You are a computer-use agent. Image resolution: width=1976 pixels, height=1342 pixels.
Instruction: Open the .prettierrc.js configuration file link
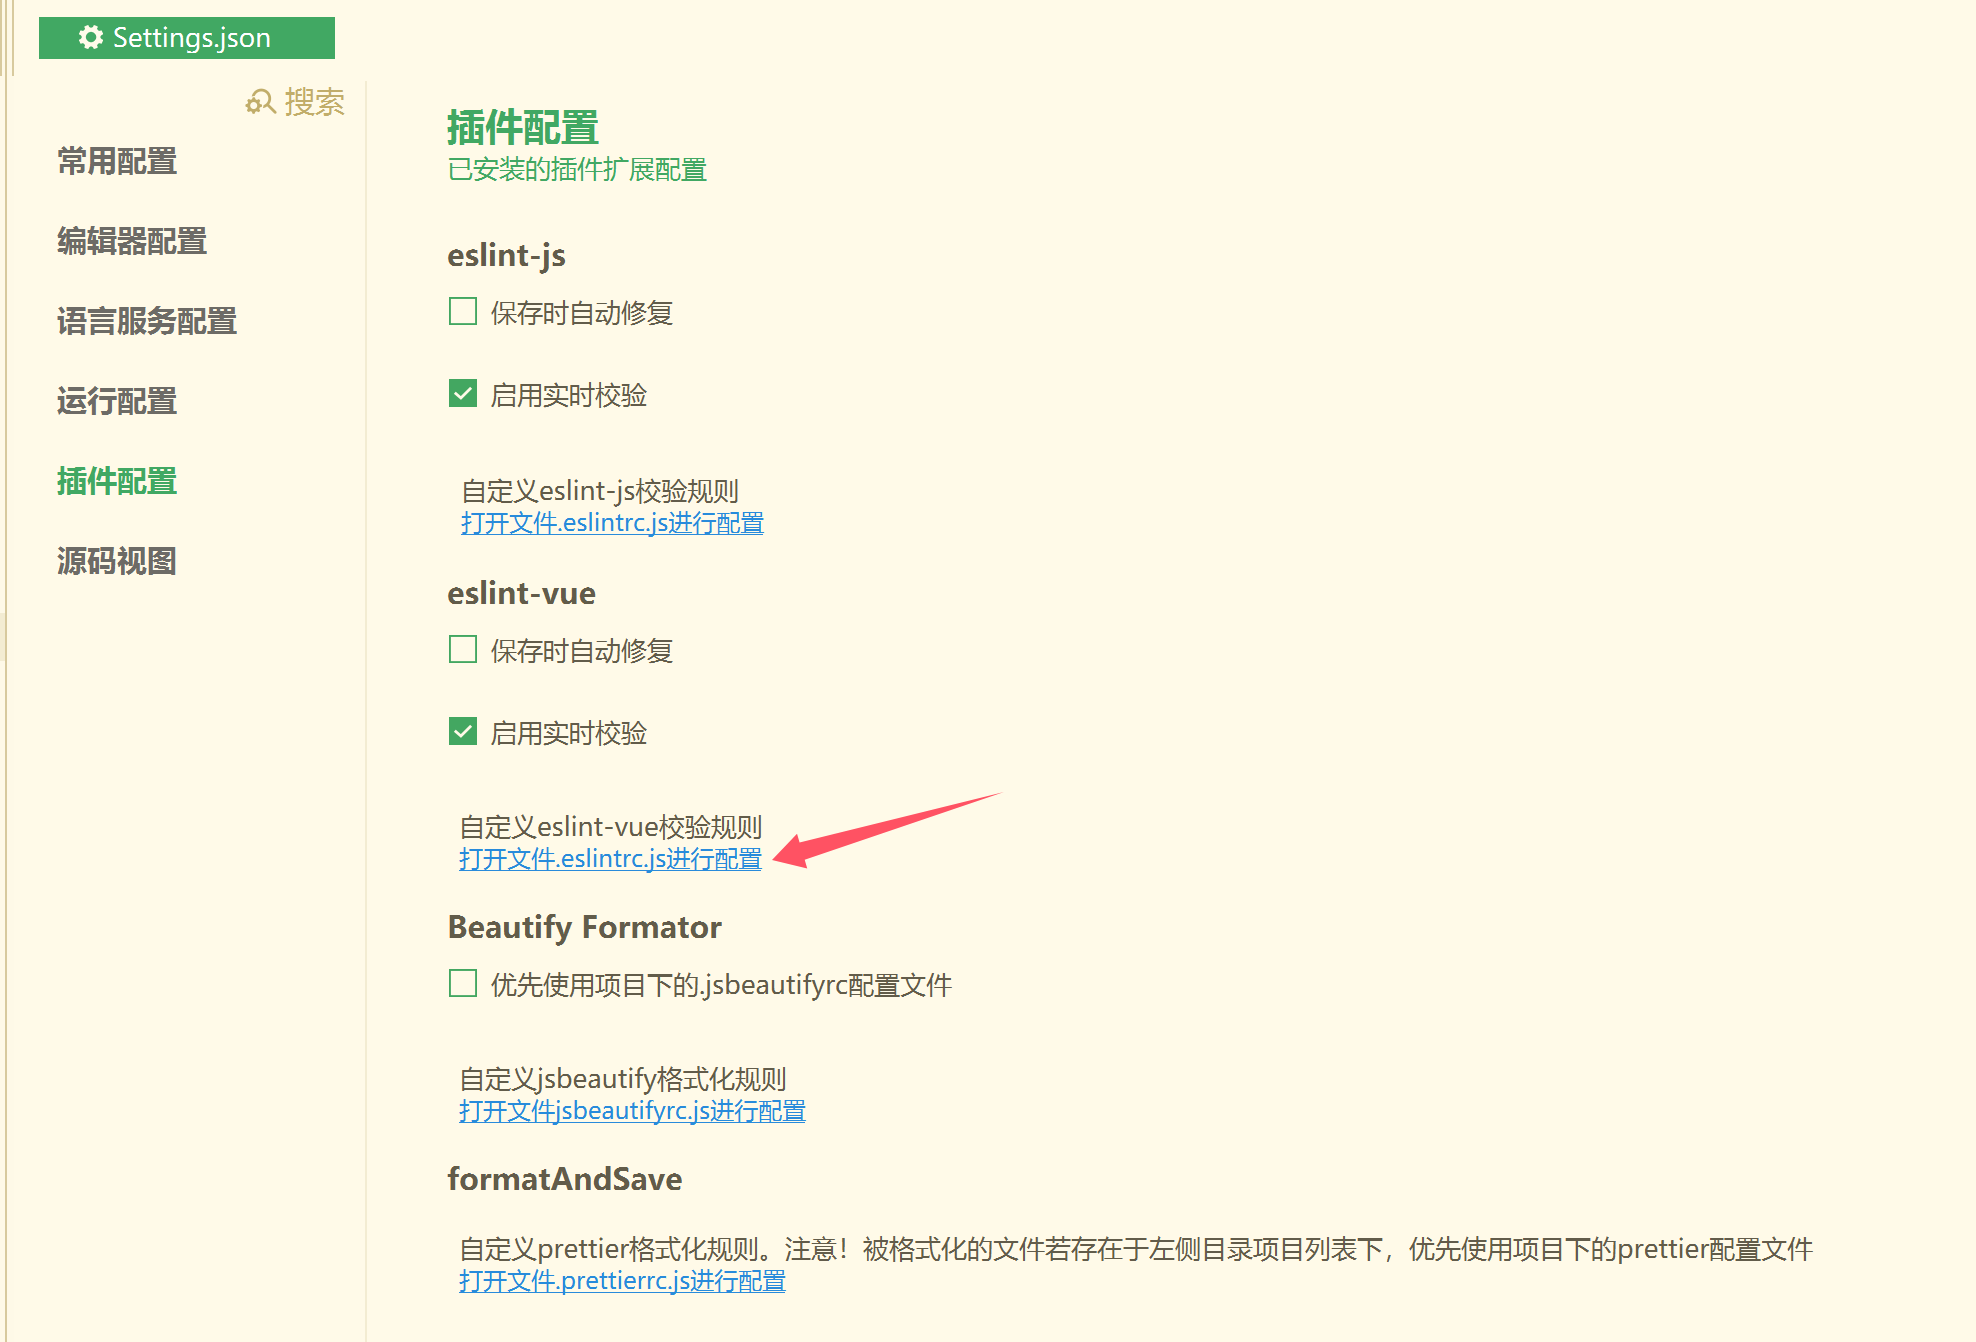tap(621, 1280)
